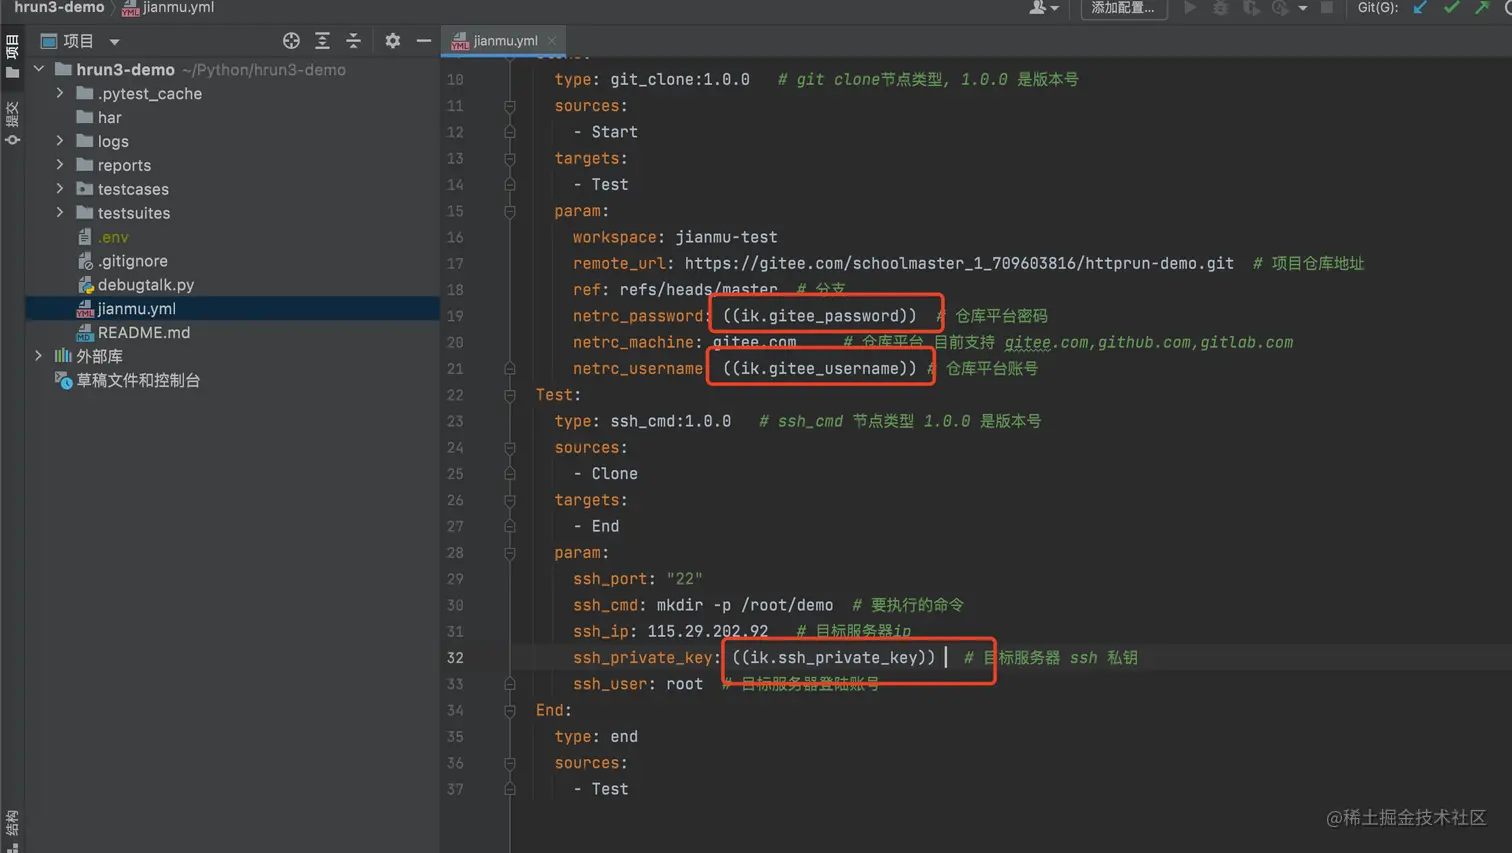Click hrun3-demo in the breadcrumb bar
This screenshot has height=853, width=1512.
[x=59, y=8]
